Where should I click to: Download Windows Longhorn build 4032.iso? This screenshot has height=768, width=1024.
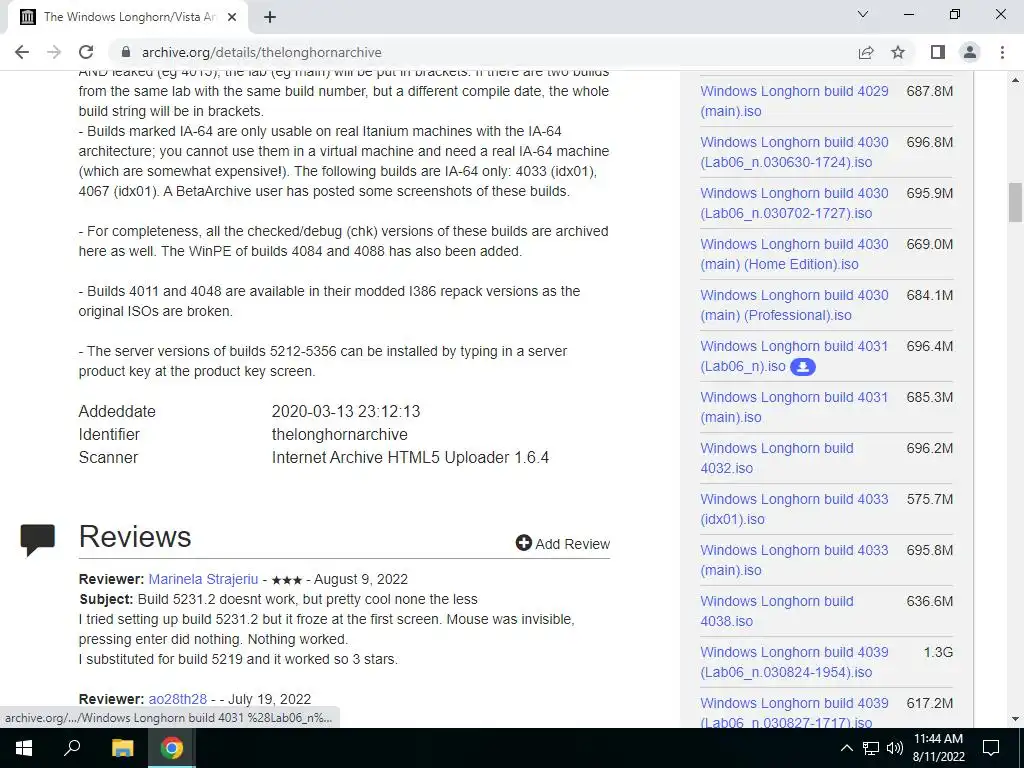point(777,458)
